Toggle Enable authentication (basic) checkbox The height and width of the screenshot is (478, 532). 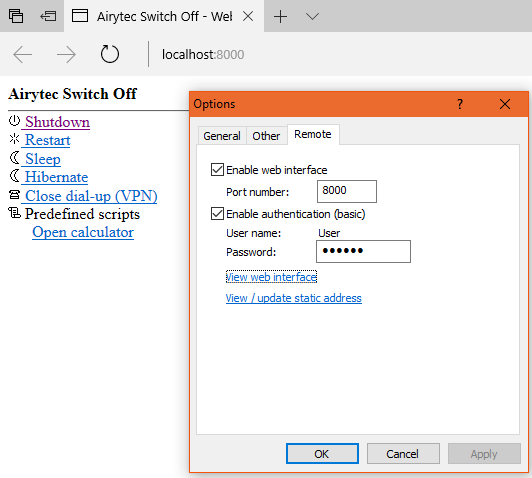[217, 214]
